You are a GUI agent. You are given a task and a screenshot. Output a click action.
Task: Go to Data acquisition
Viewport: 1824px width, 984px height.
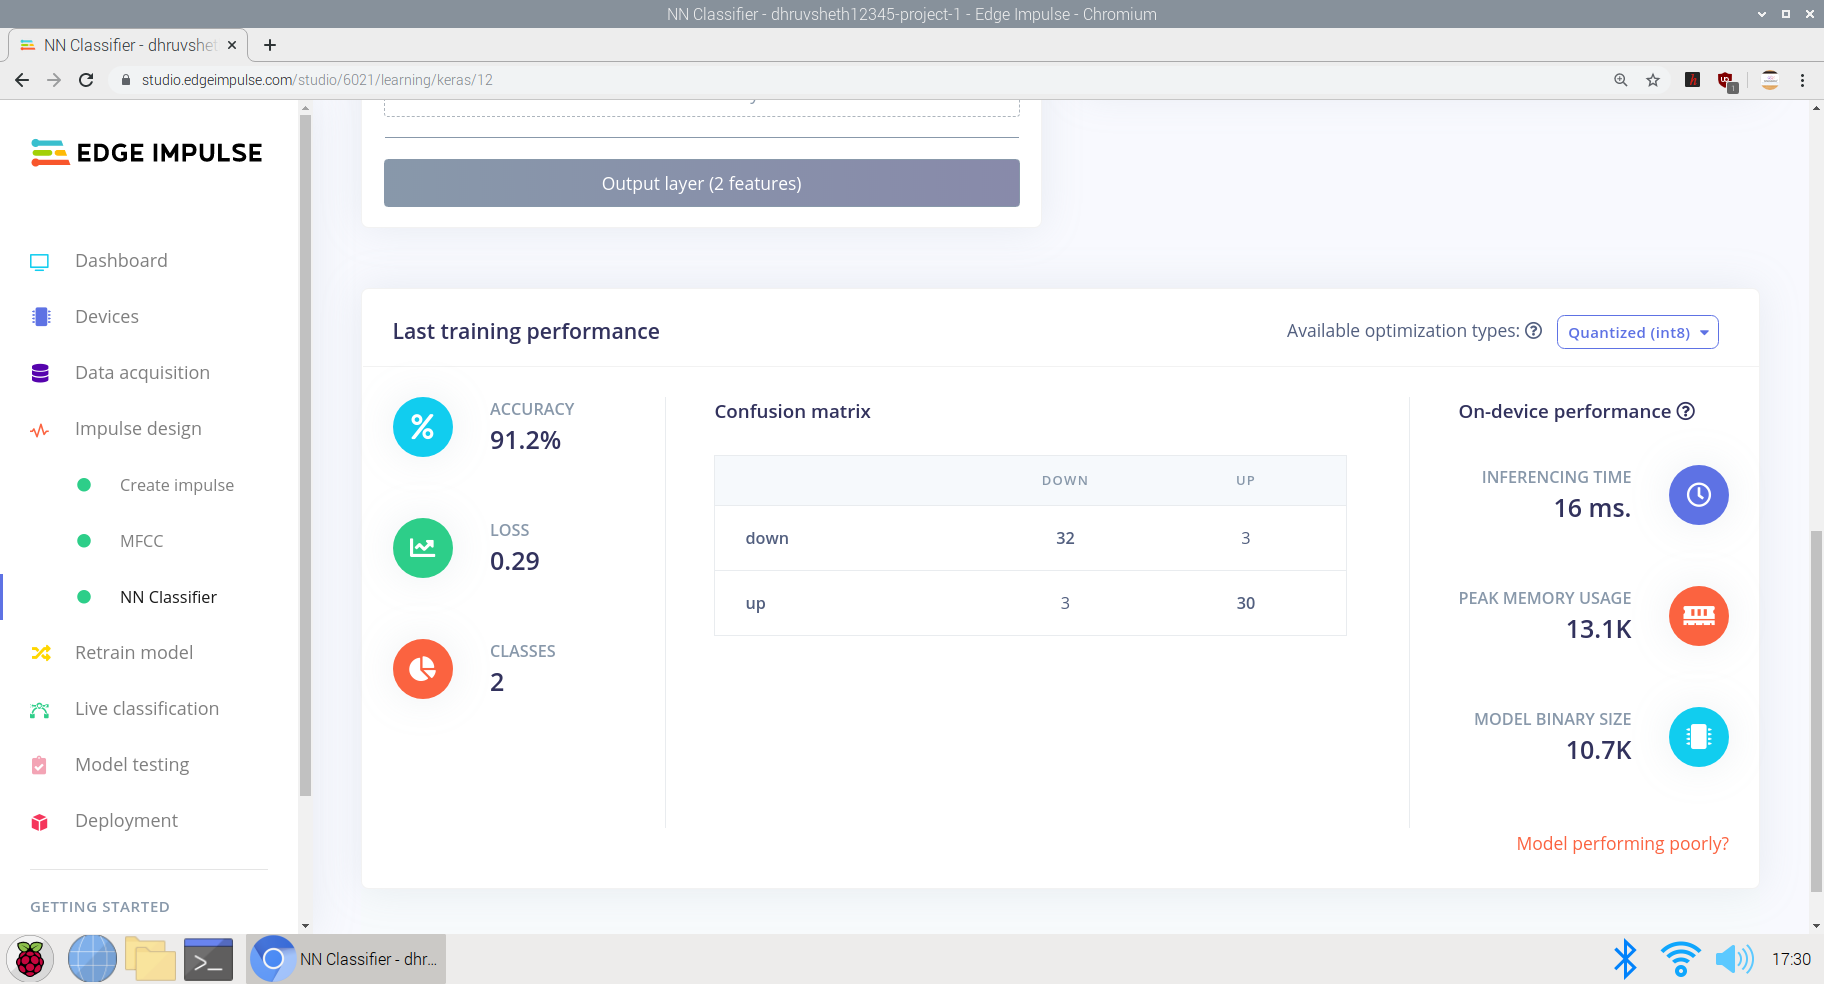pos(142,373)
